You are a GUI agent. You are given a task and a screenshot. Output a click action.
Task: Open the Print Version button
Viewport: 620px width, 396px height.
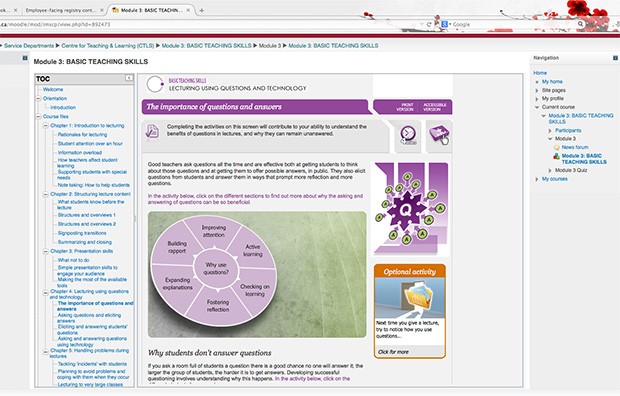[x=404, y=107]
